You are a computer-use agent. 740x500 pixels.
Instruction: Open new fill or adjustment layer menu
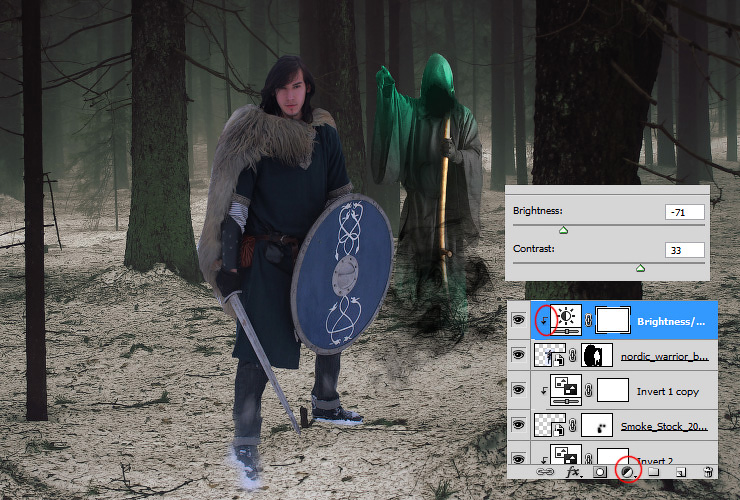click(x=628, y=472)
